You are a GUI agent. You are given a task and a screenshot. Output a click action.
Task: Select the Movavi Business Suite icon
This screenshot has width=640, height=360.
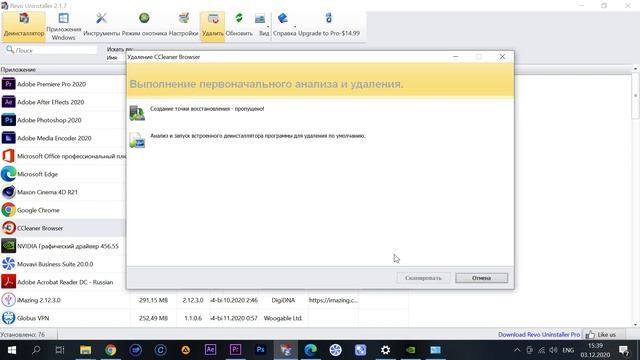pos(8,264)
